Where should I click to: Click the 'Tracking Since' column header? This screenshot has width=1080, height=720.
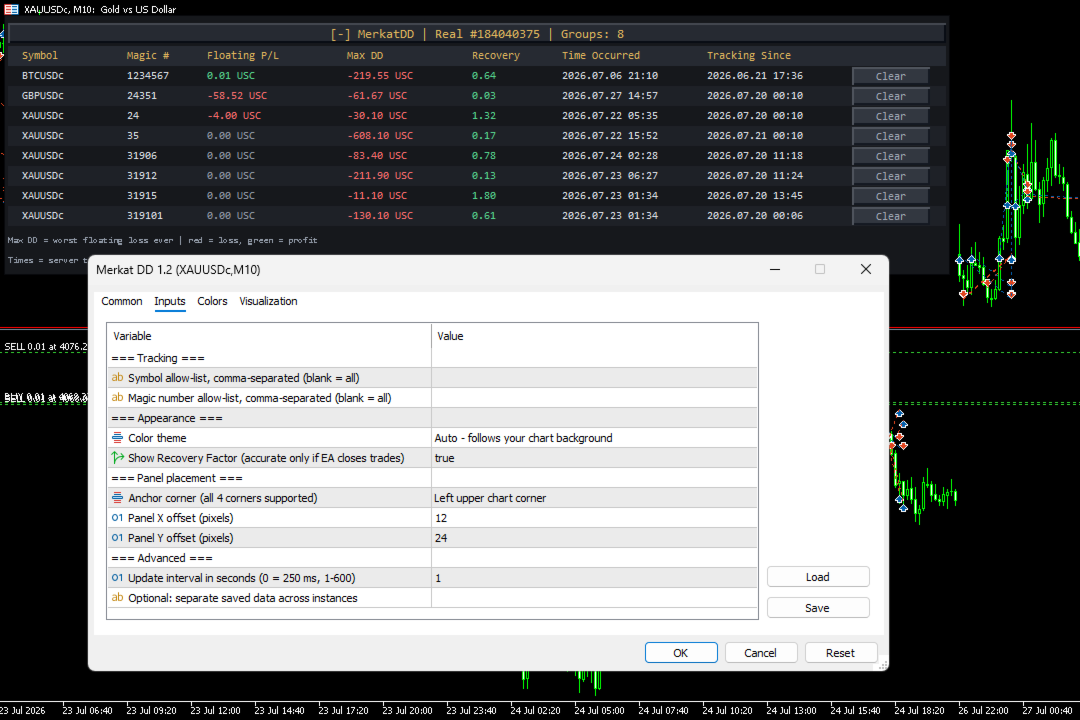pos(749,56)
